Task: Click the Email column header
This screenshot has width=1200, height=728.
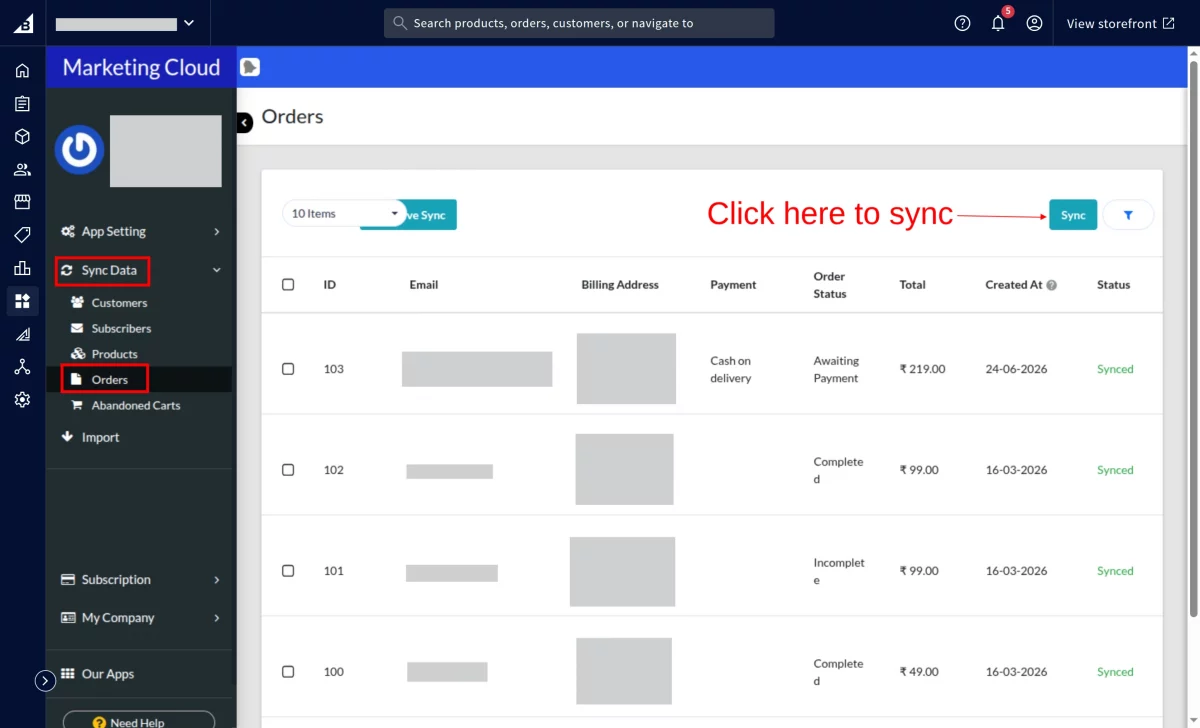Action: pyautogui.click(x=424, y=285)
